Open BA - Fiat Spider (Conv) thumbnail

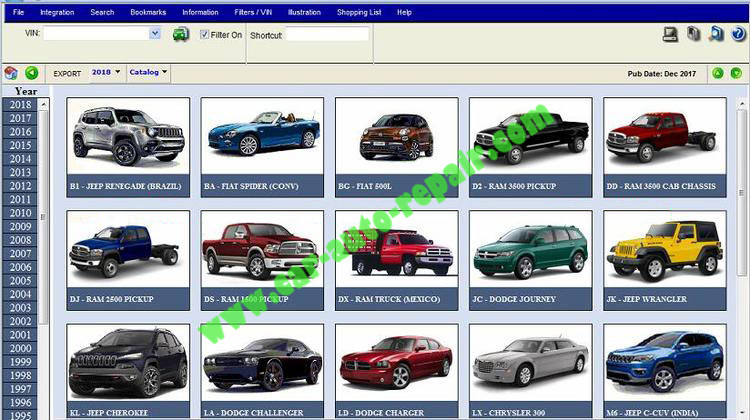coord(262,147)
